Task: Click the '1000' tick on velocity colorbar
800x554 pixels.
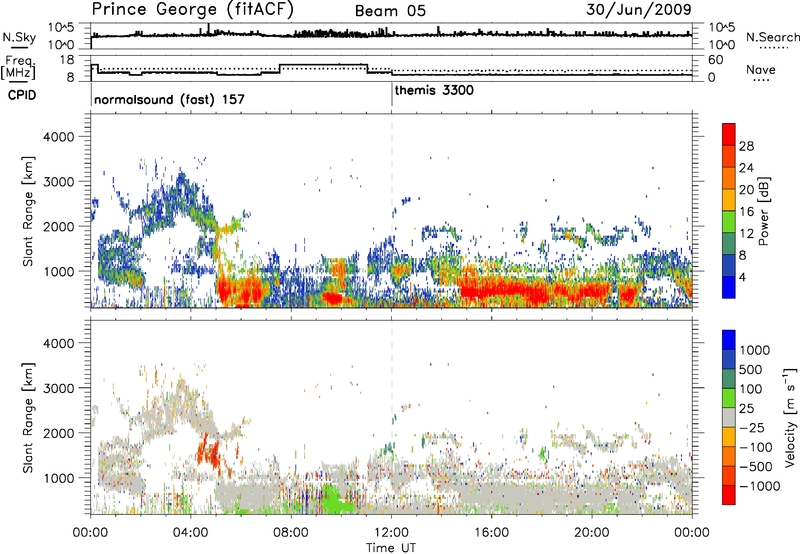Action: click(x=754, y=350)
